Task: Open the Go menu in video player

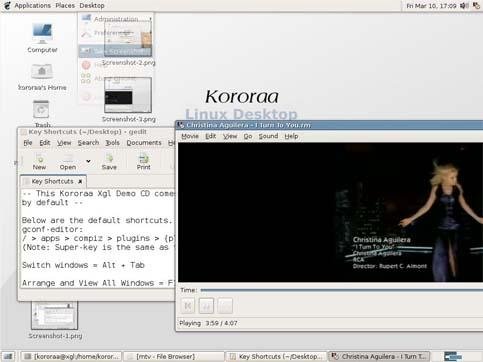Action: click(x=248, y=136)
